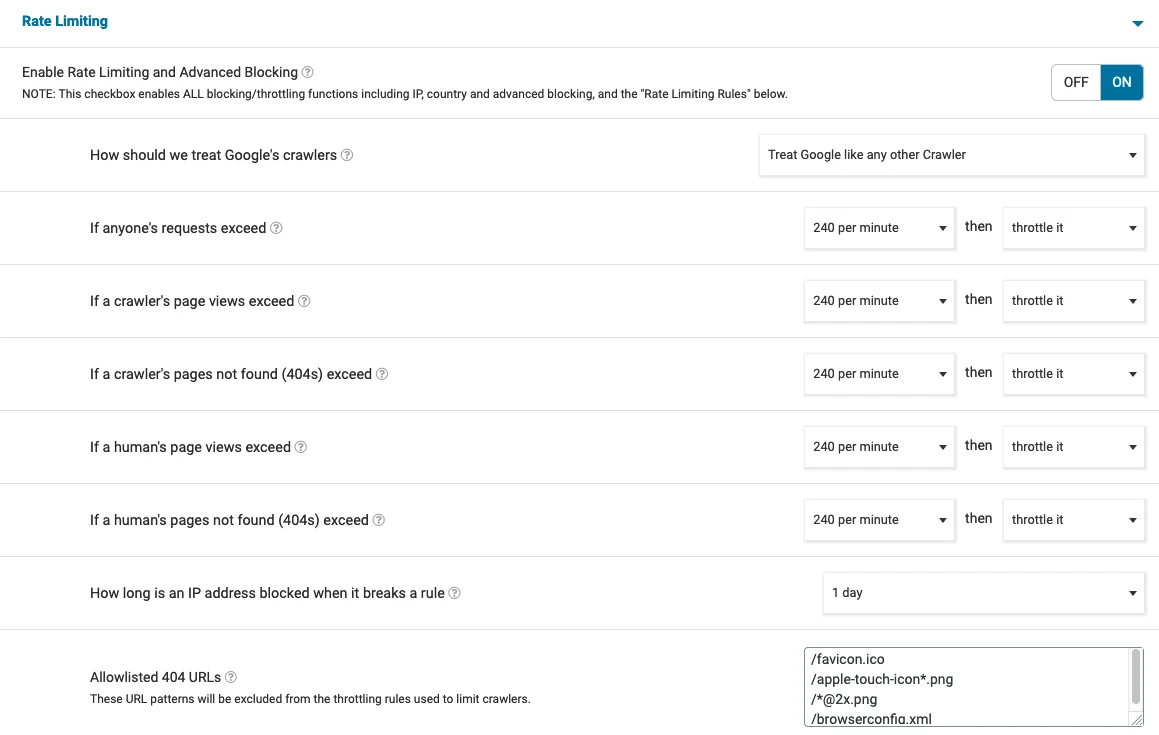Click help icon for human's page views

point(301,447)
